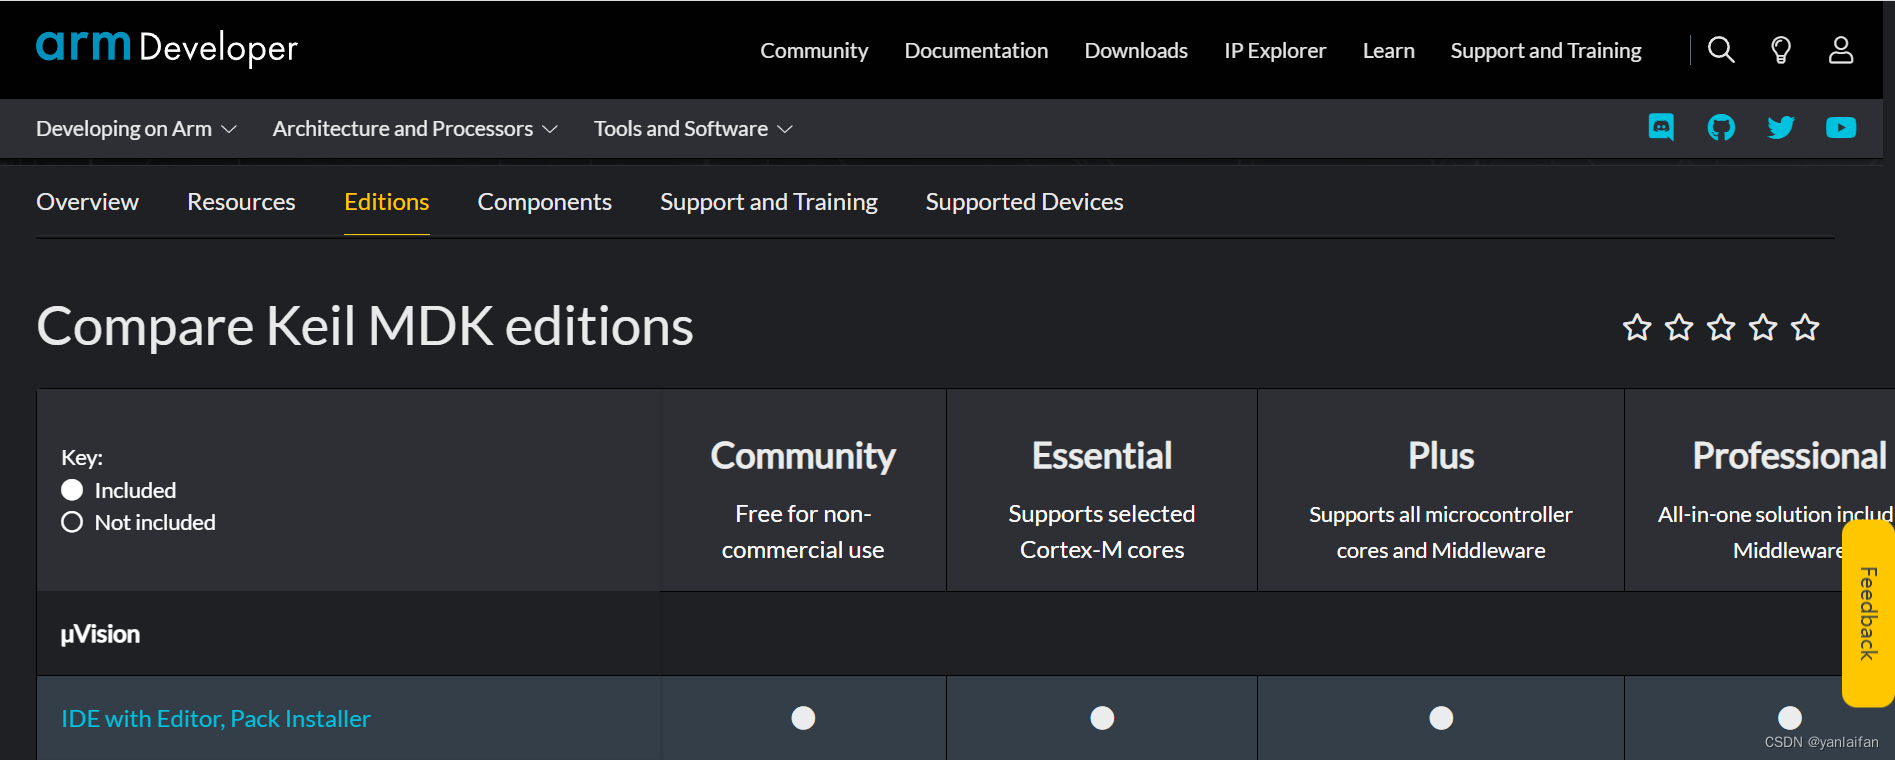
Task: Switch to the Components tab
Action: (x=544, y=202)
